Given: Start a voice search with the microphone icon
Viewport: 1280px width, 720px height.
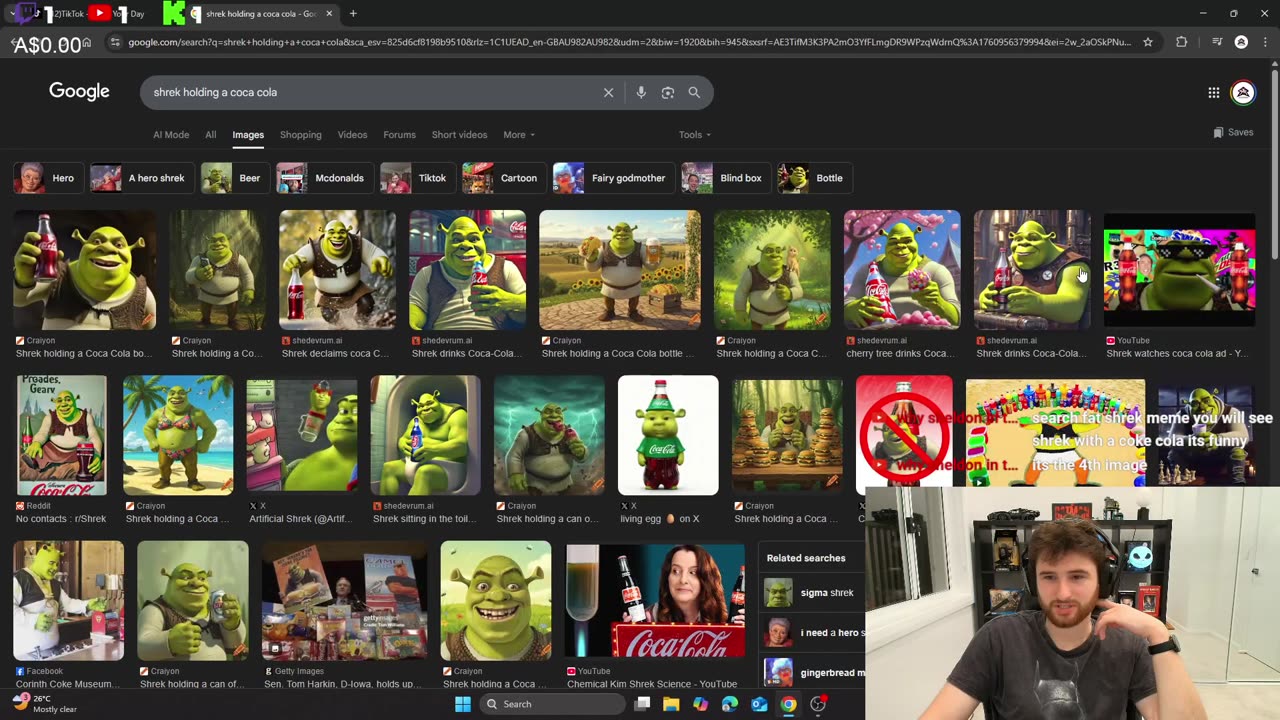Looking at the screenshot, I should point(641,92).
